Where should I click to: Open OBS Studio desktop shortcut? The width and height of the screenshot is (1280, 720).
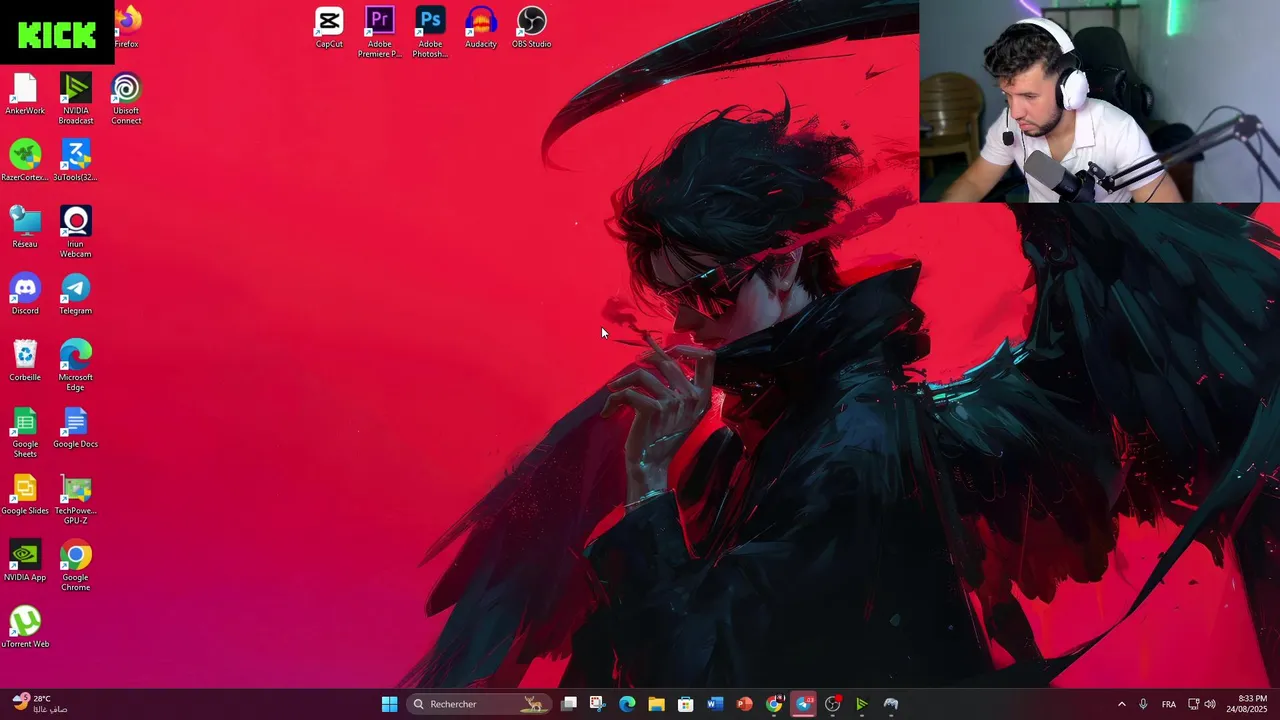click(532, 27)
